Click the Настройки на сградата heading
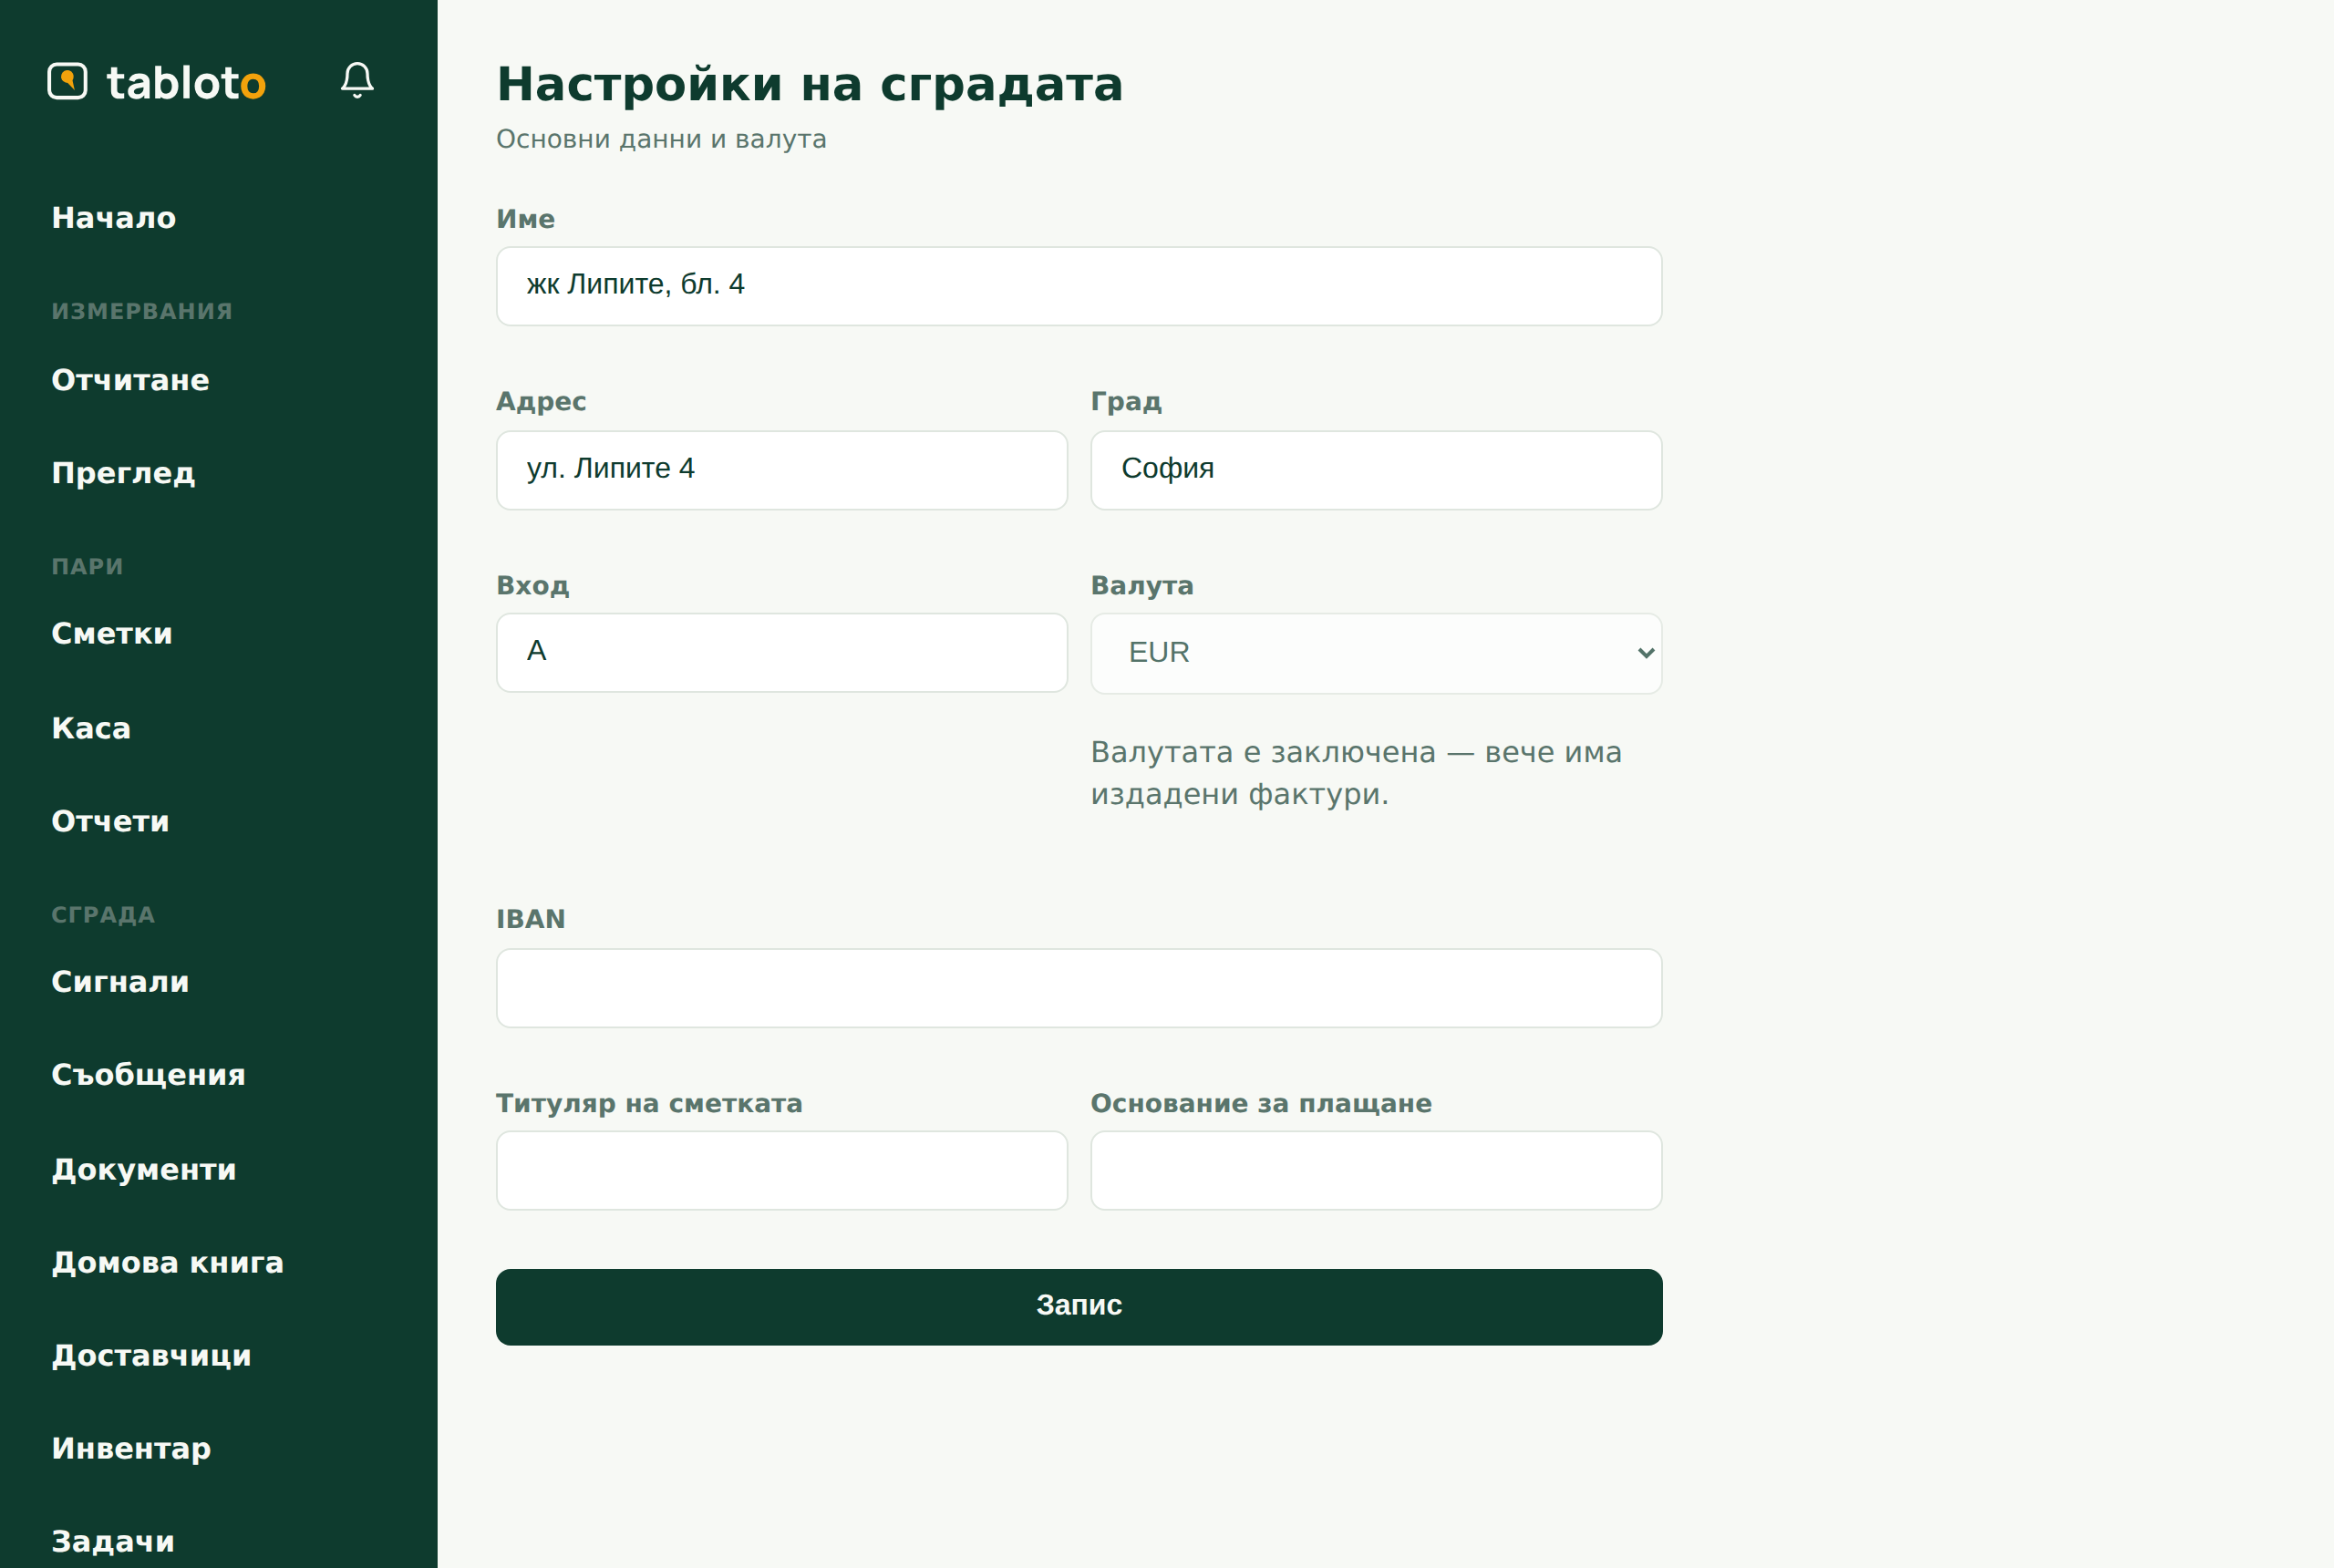The height and width of the screenshot is (1568, 2334). click(x=810, y=84)
